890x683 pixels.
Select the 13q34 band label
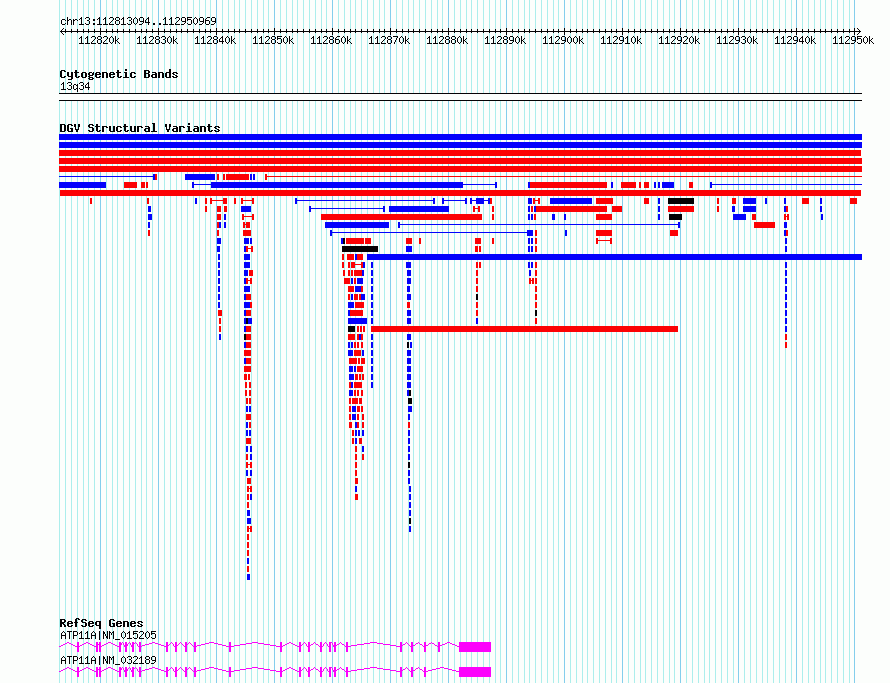(75, 86)
